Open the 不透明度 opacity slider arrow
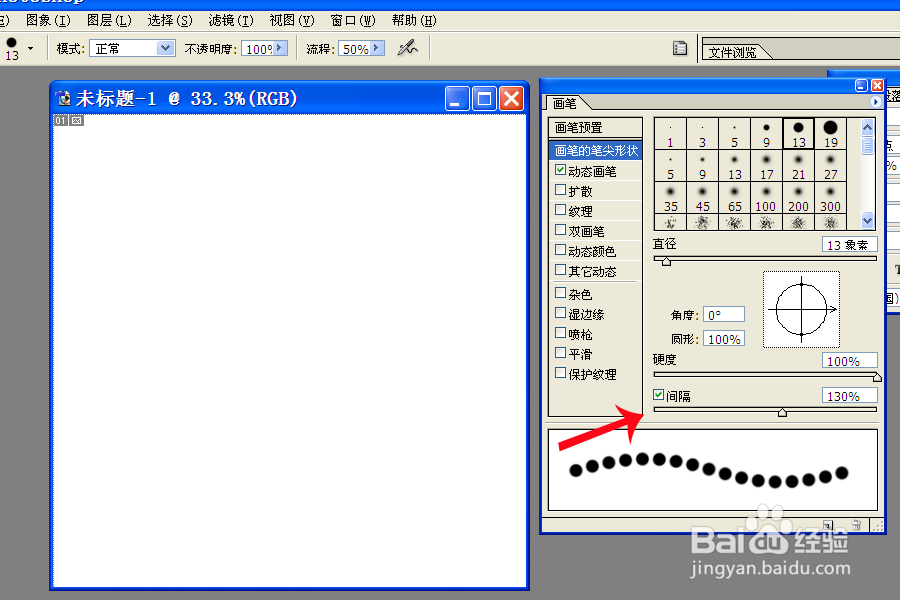The height and width of the screenshot is (600, 900). point(280,48)
